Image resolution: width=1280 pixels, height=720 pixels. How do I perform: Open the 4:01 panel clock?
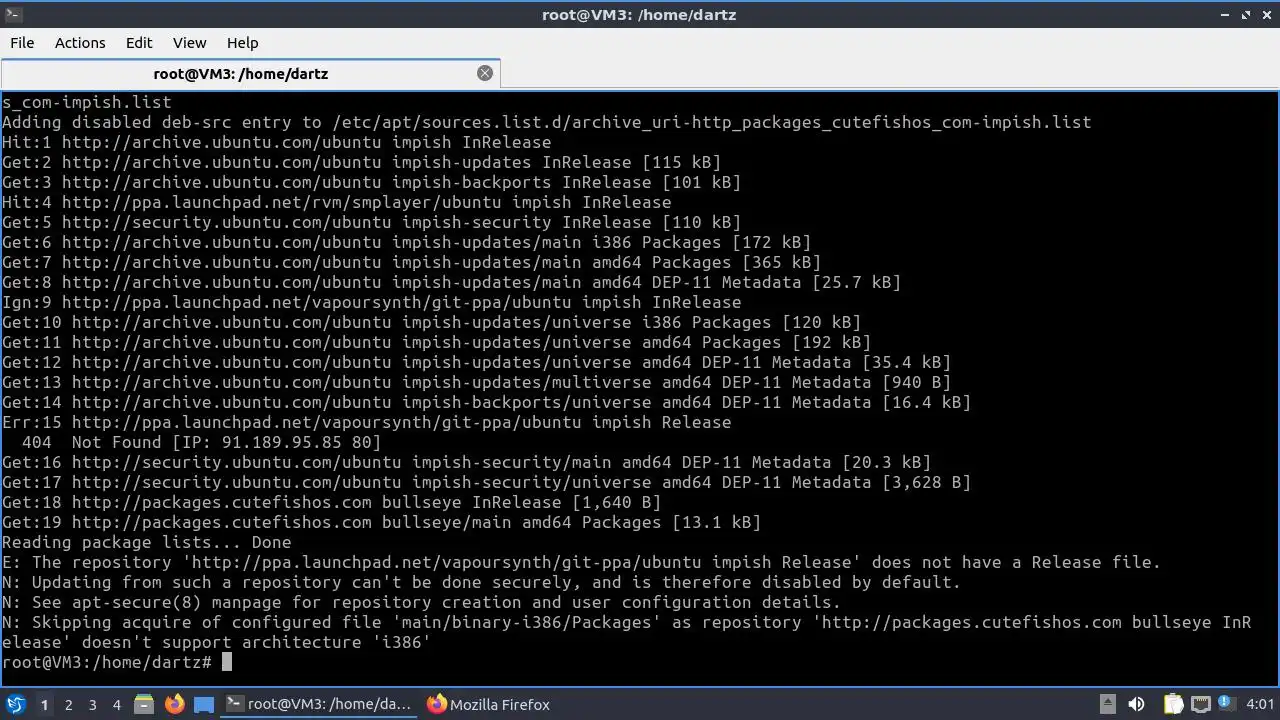tap(1261, 705)
